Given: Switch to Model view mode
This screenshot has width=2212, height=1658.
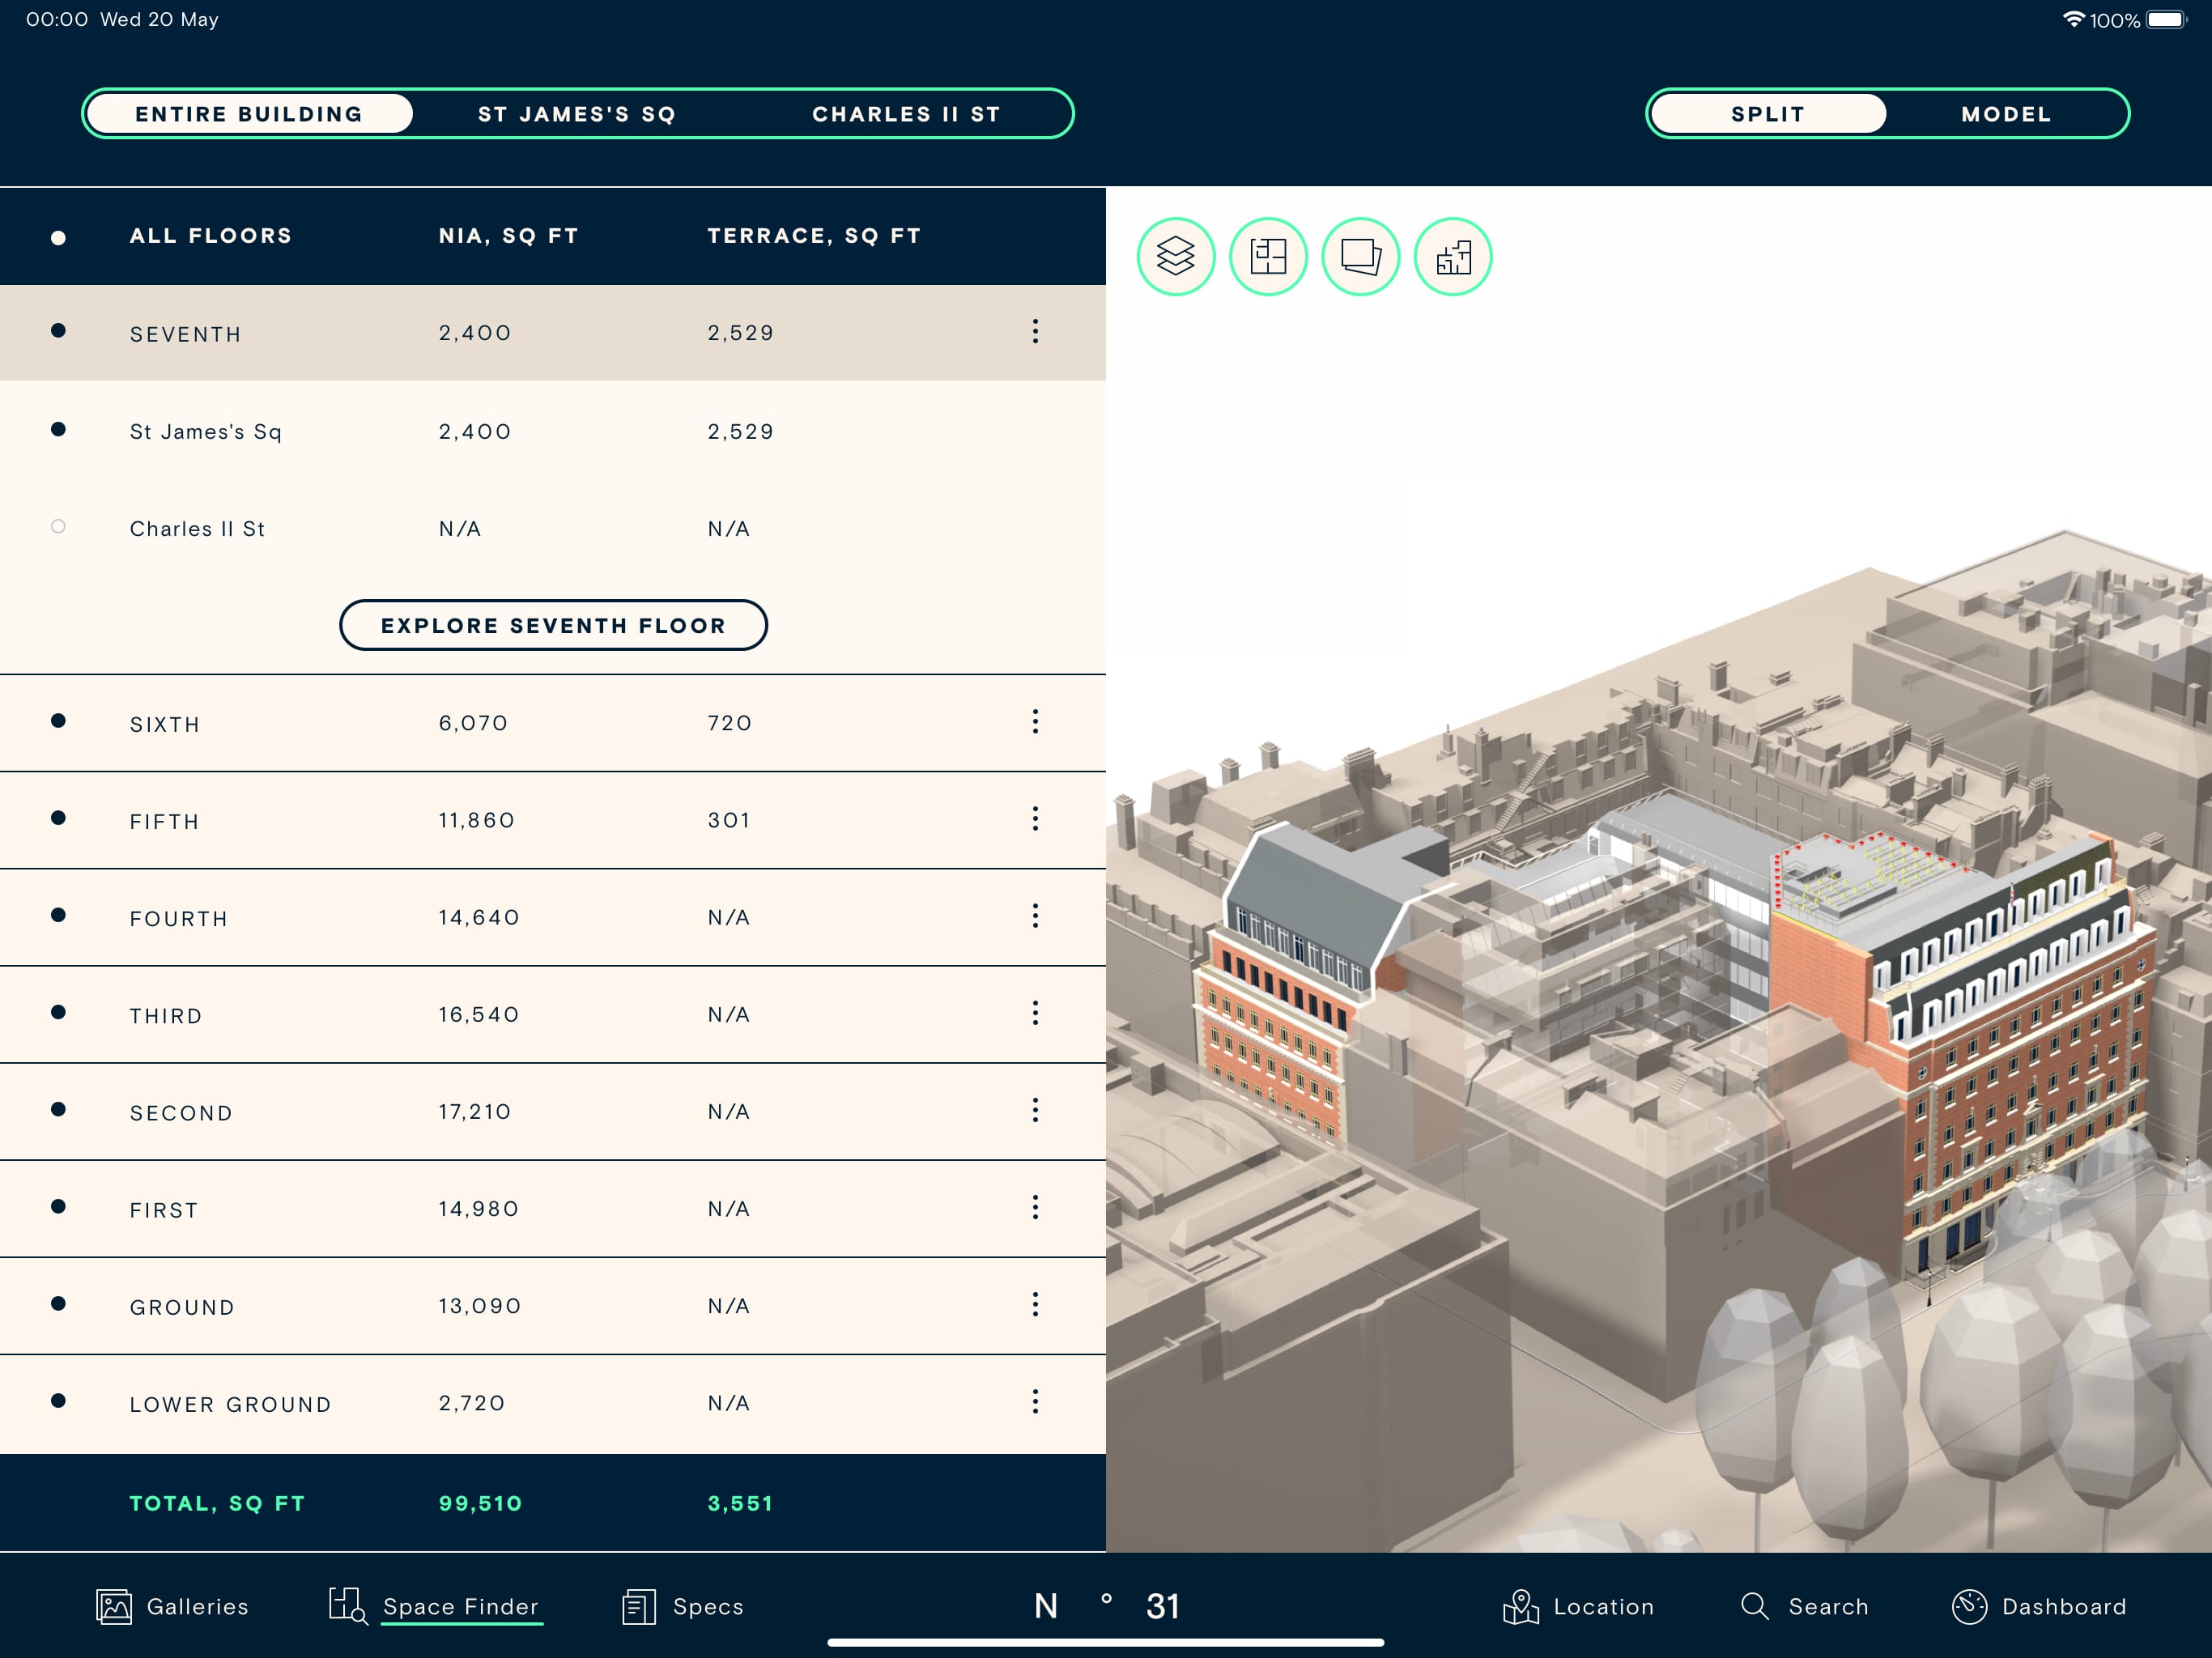Looking at the screenshot, I should [2006, 114].
